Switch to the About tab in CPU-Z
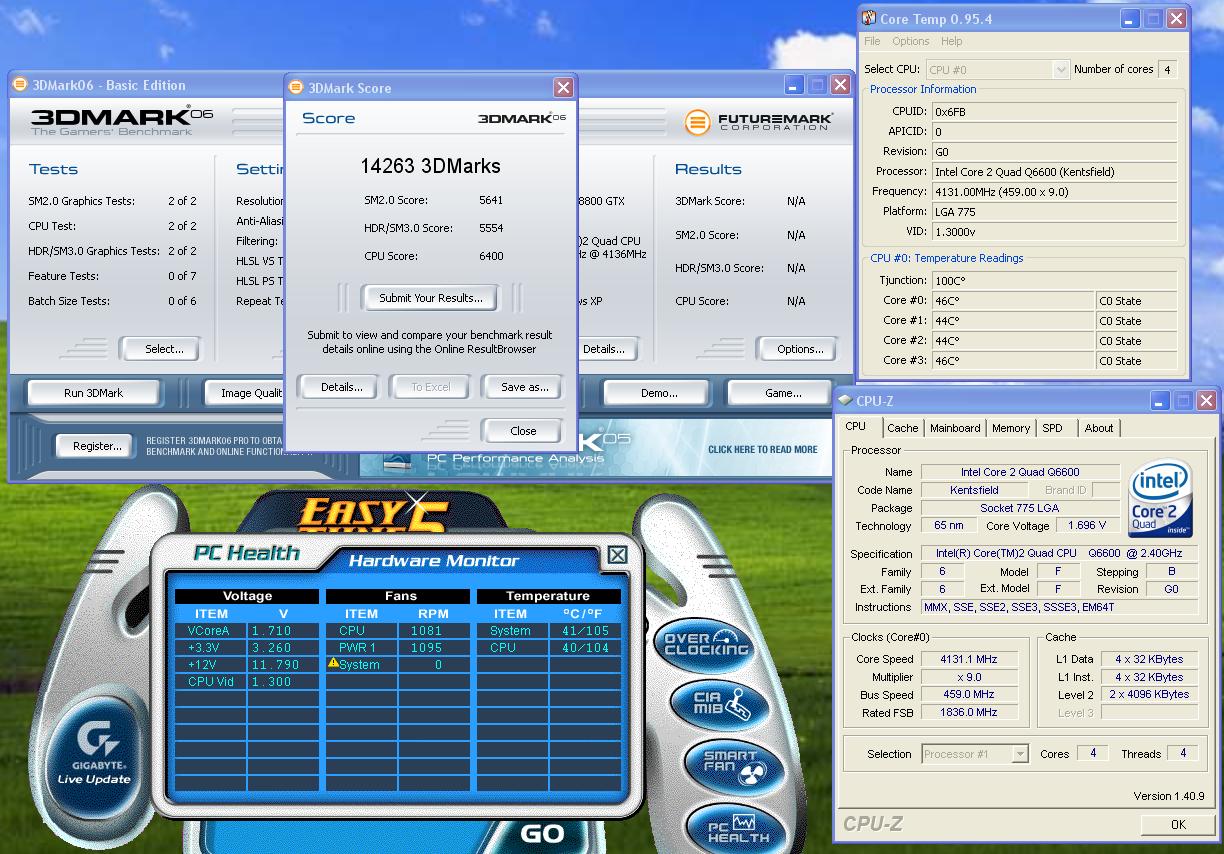Image resolution: width=1224 pixels, height=854 pixels. click(x=1099, y=428)
